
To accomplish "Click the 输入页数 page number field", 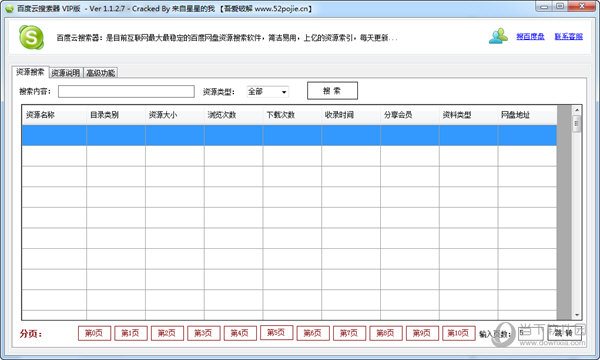I will tap(530, 333).
